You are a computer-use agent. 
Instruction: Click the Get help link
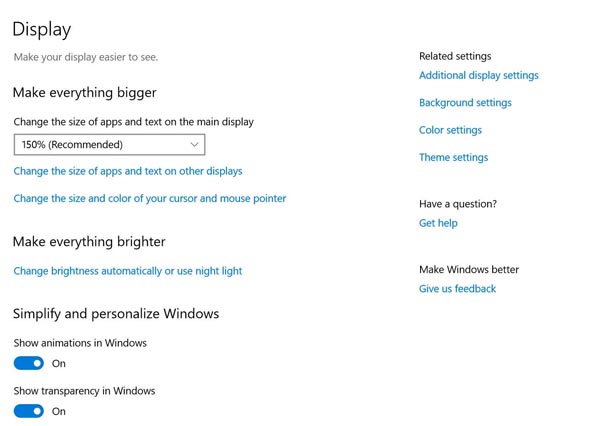click(438, 223)
